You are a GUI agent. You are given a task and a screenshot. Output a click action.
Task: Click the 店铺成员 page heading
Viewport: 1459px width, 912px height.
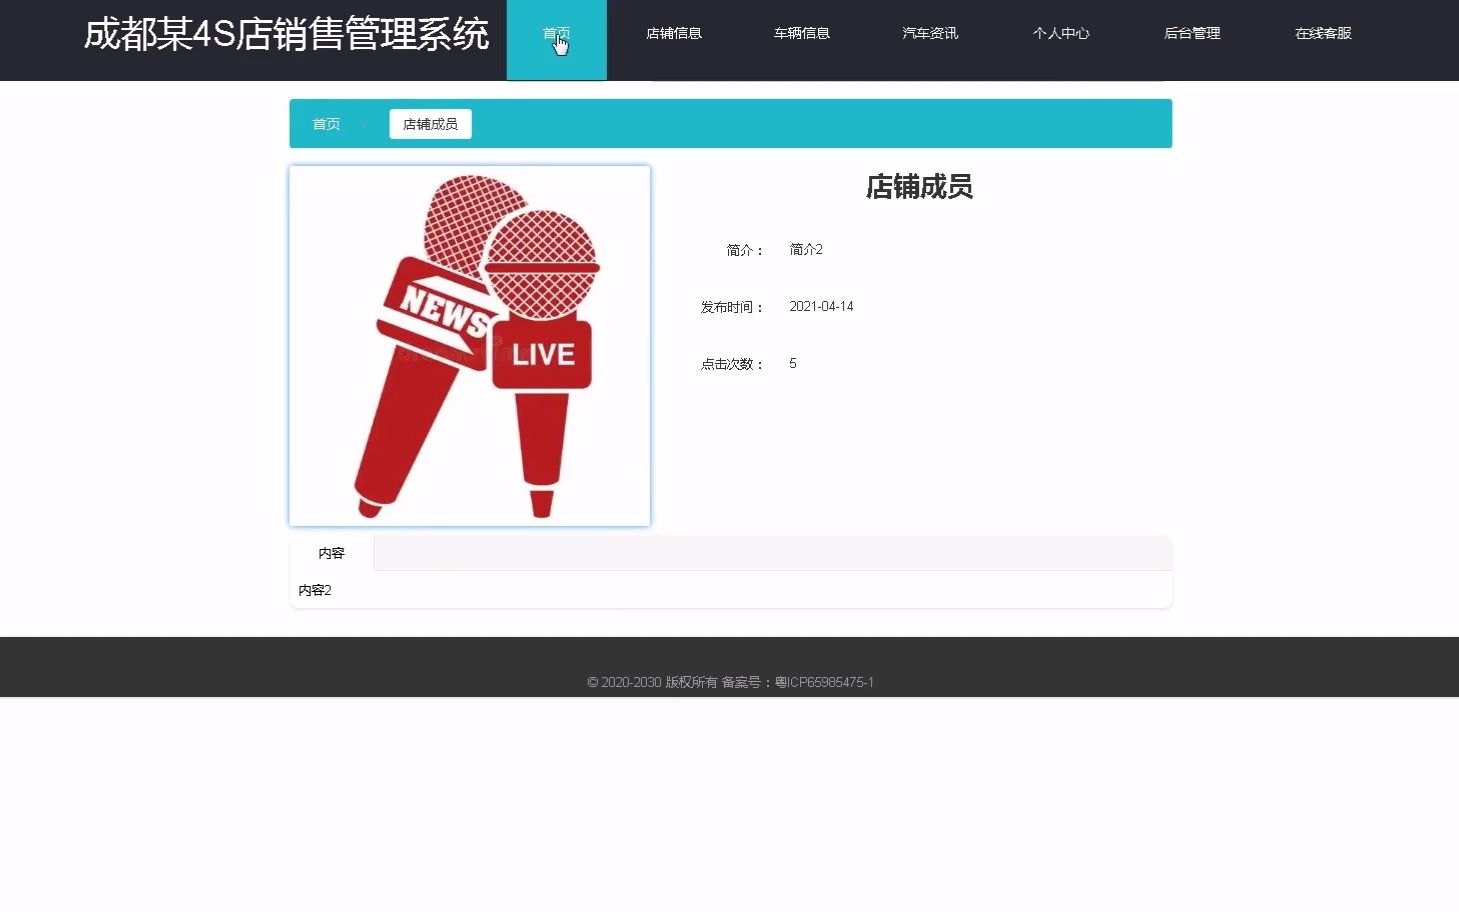click(918, 188)
